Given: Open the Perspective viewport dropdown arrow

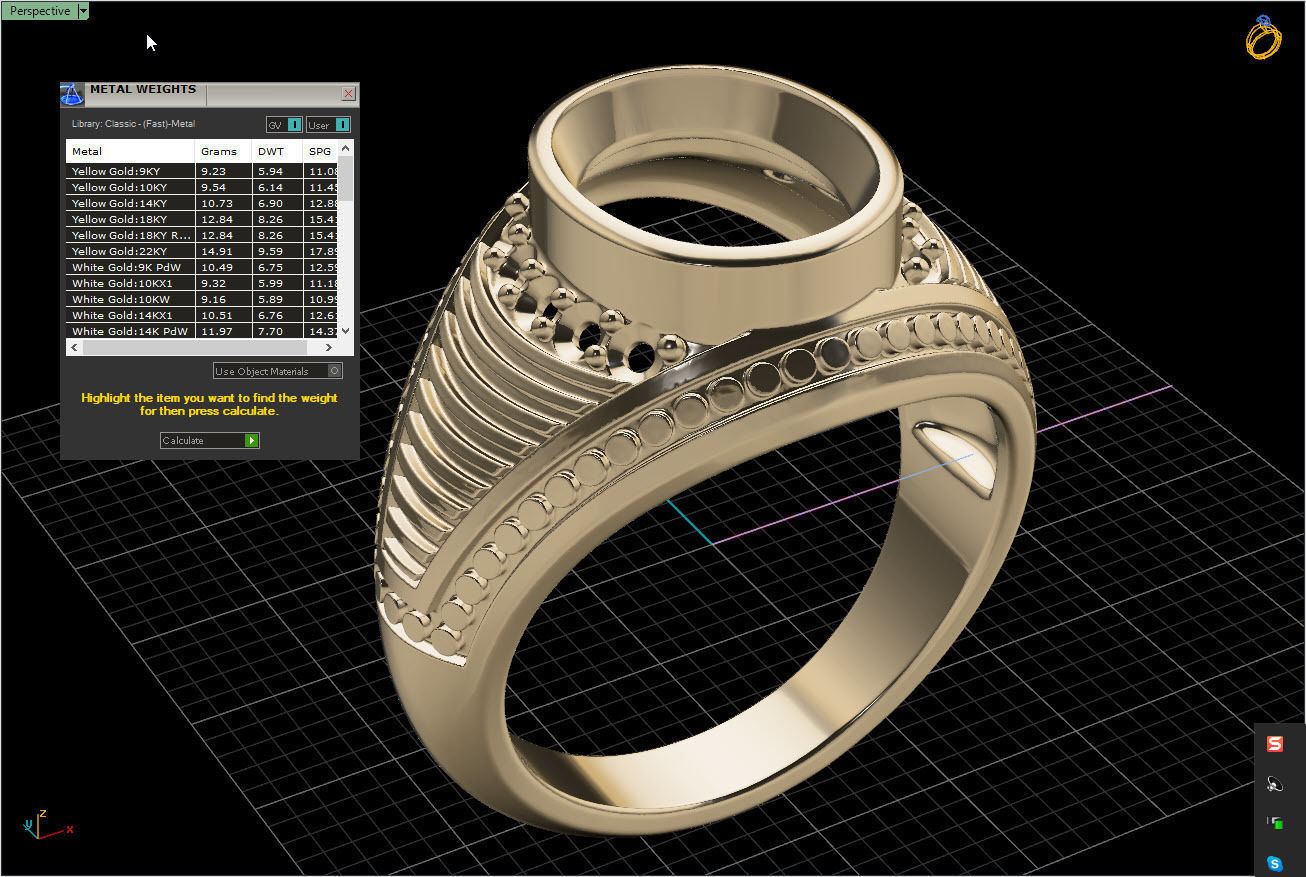Looking at the screenshot, I should (x=82, y=11).
